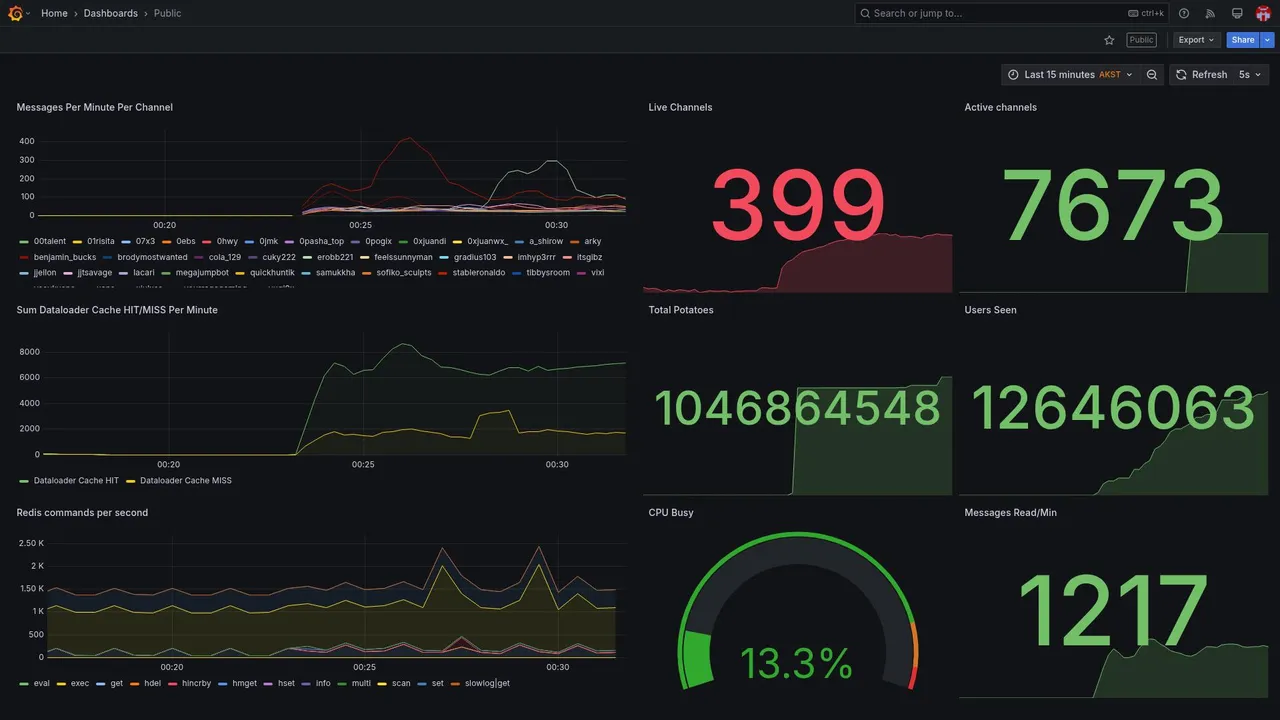Star this dashboard as favorite
Viewport: 1280px width, 720px height.
point(1109,40)
